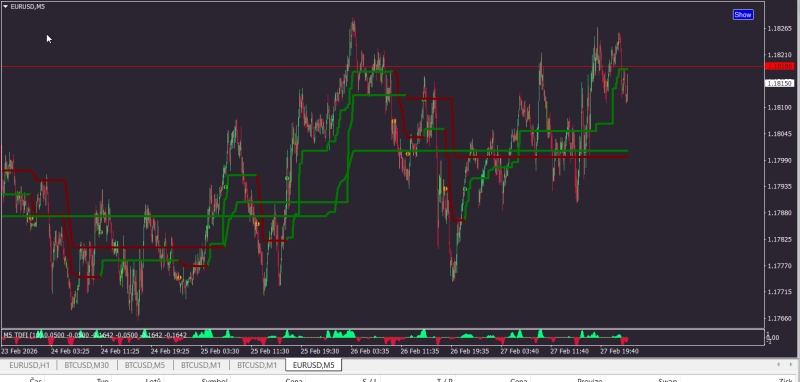The height and width of the screenshot is (382, 800).
Task: Click the 27 Feb 19:40 time label
Action: point(620,351)
